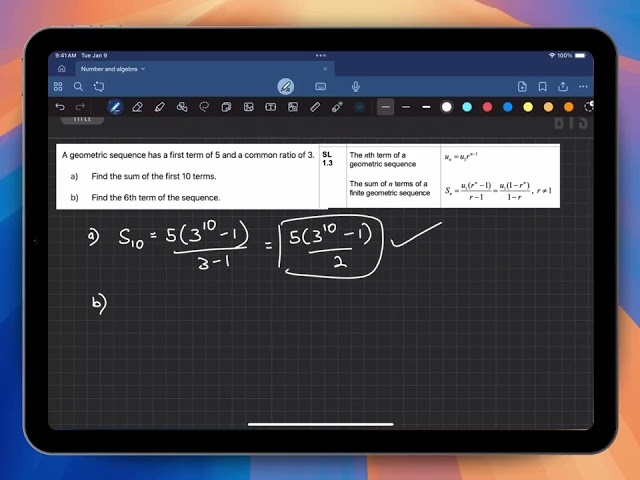Screen dimensions: 640x480
Task: Open the stickers and elements tool
Action: click(226, 107)
